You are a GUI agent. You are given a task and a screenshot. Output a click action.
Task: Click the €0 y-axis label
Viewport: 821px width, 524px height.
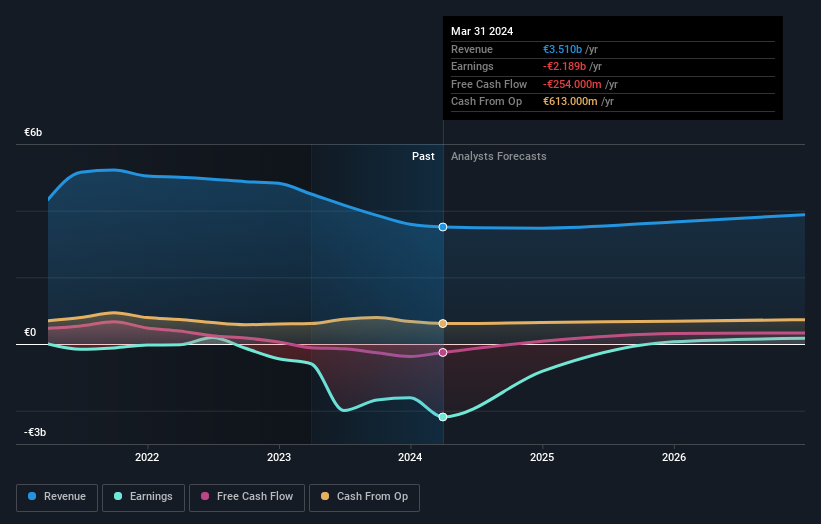(30, 332)
